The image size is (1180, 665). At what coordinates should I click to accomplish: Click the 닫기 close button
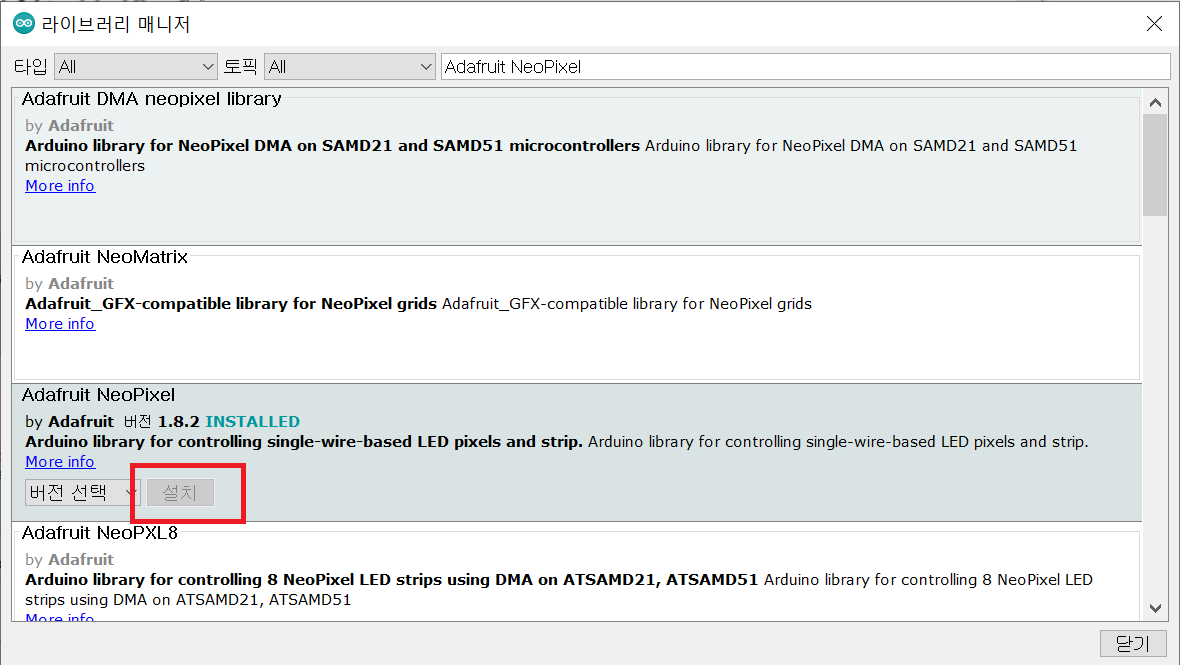[1133, 643]
